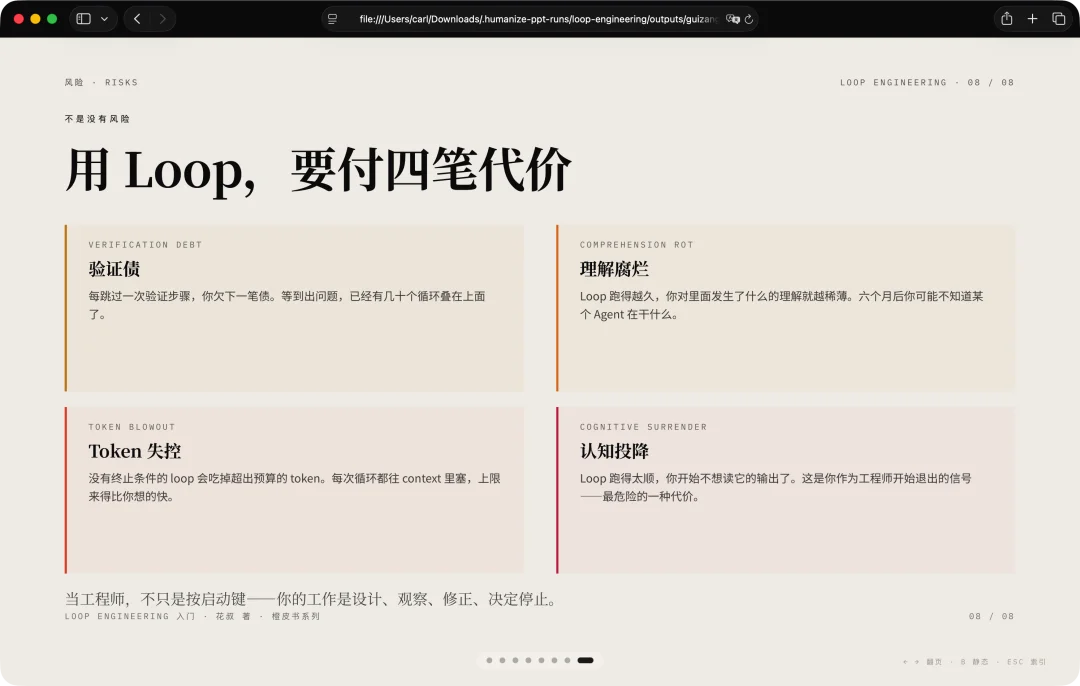The image size is (1080, 686).
Task: Close the window with the red button
Action: click(19, 19)
